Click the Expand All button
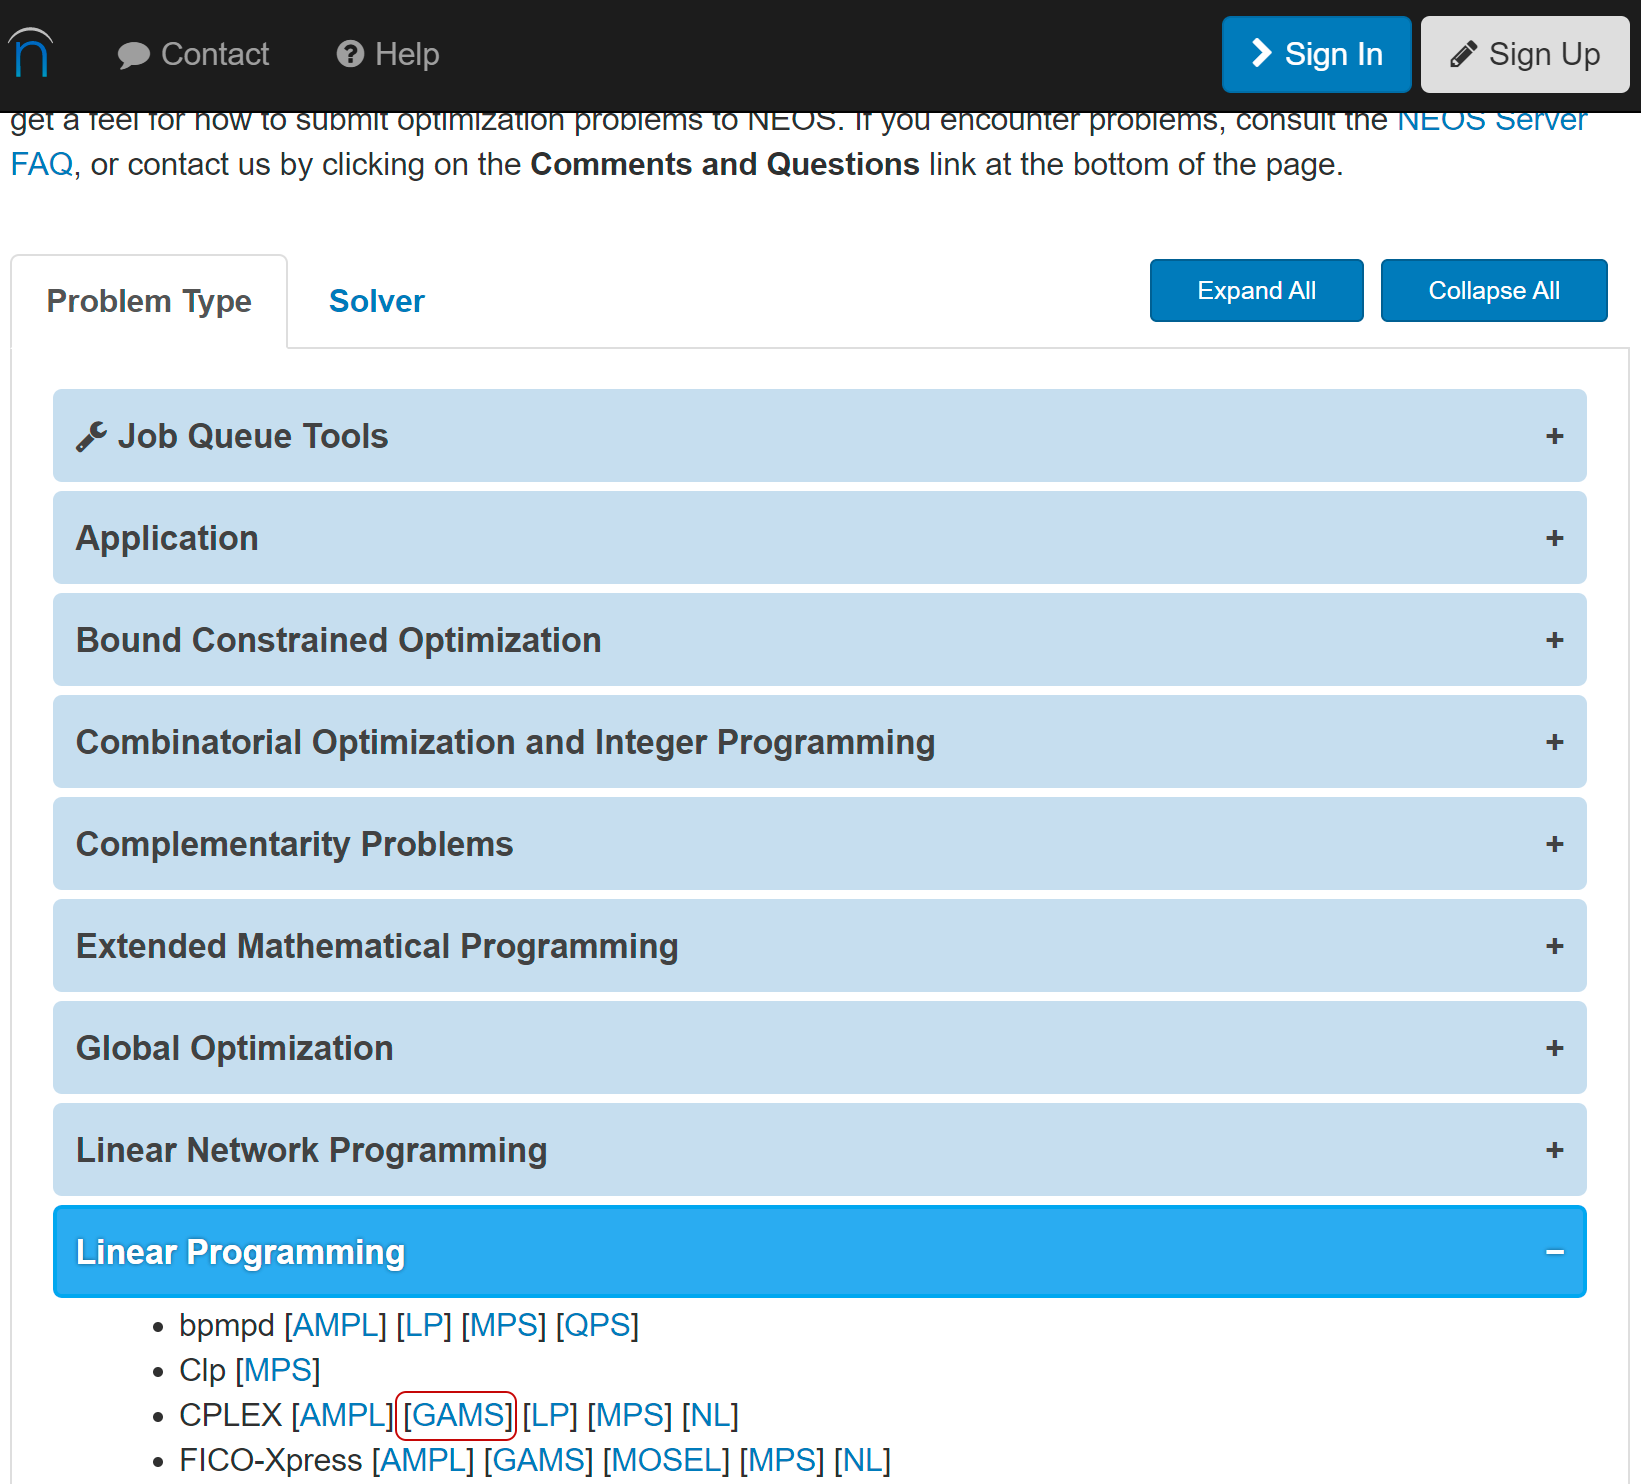Screen dimensions: 1641x1484 click(x=1256, y=290)
